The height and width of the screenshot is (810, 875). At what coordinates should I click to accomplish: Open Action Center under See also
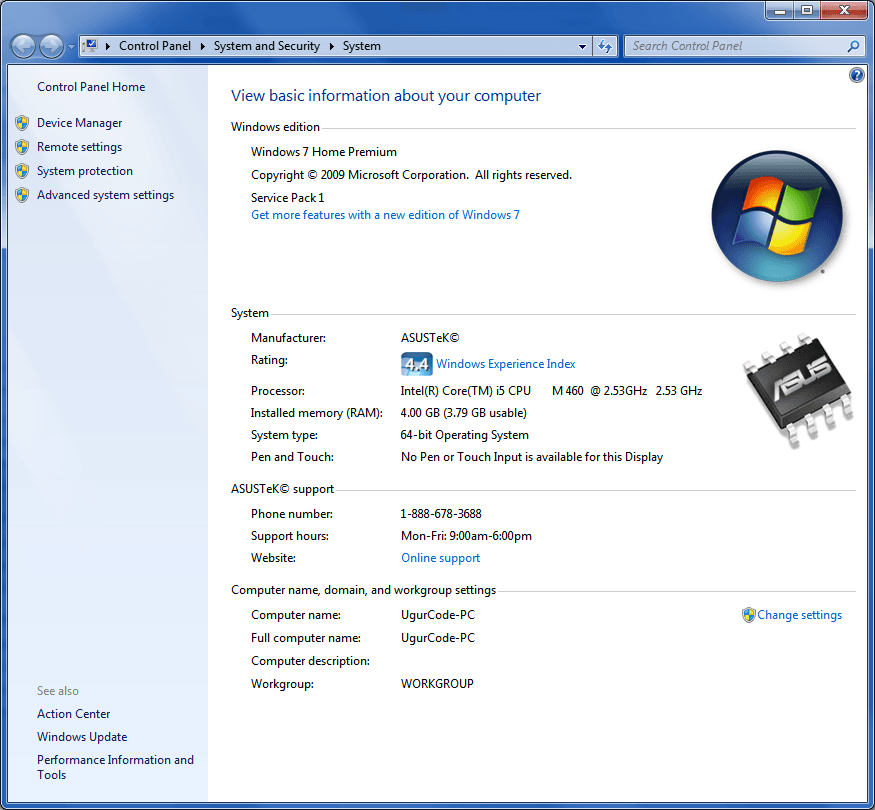click(x=74, y=714)
